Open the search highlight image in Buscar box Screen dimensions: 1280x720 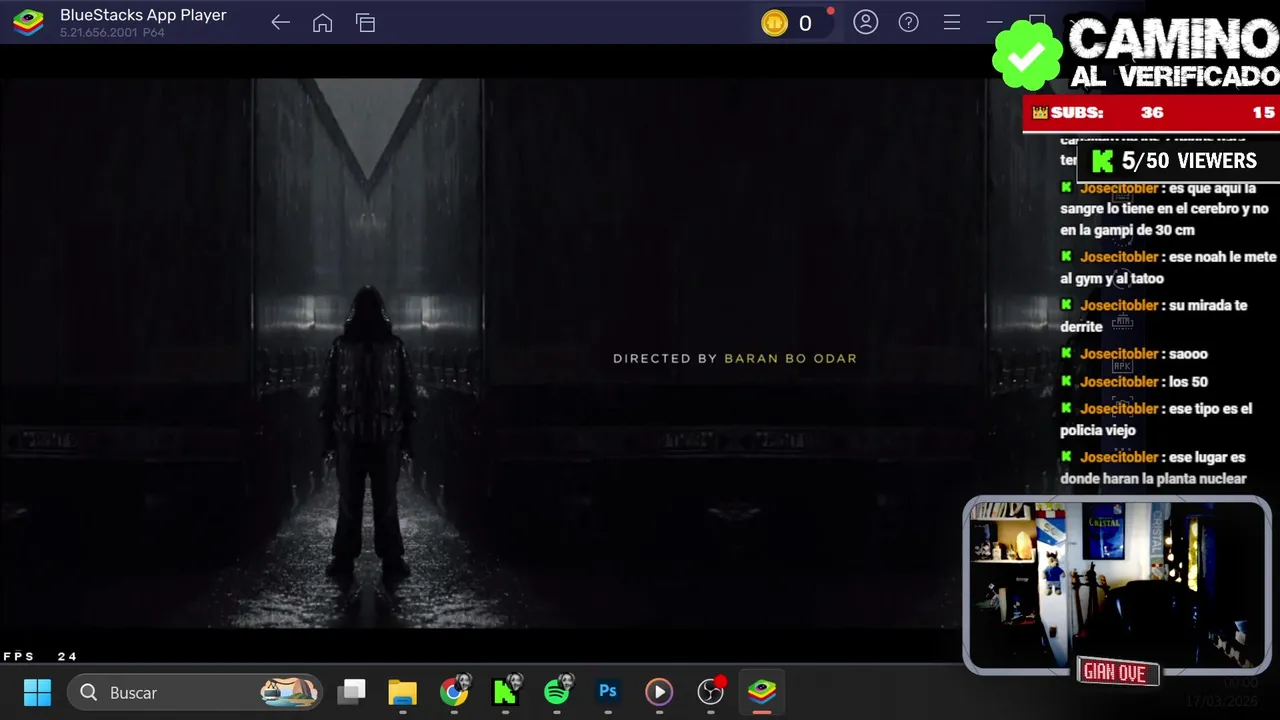pos(289,691)
